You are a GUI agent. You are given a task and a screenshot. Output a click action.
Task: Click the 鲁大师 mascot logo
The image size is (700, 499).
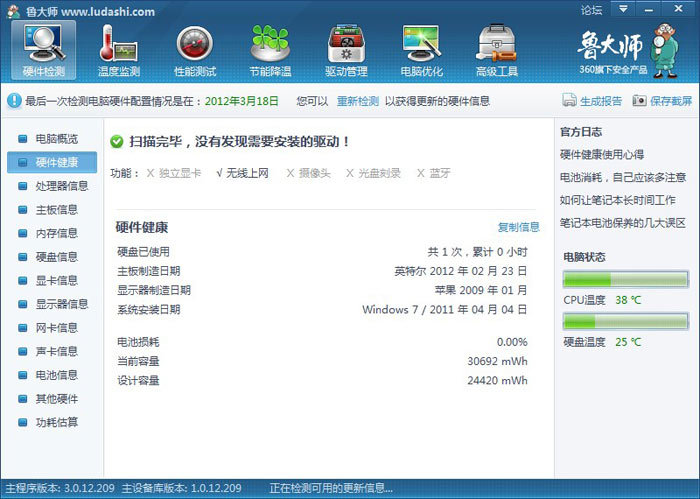pos(664,51)
